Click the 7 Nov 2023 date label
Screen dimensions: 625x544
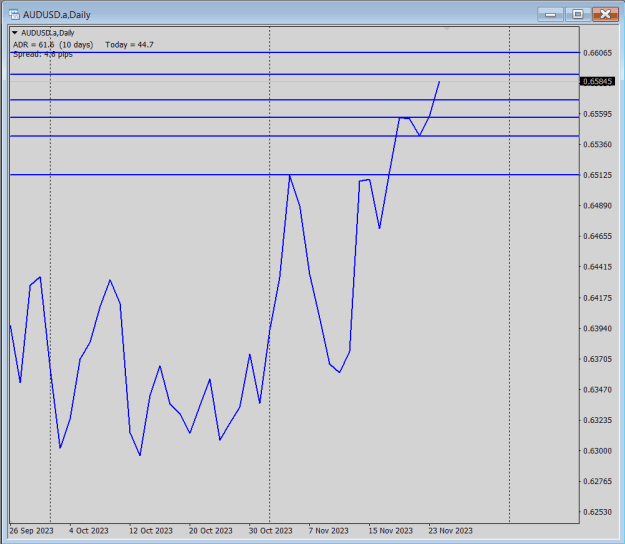coord(328,531)
